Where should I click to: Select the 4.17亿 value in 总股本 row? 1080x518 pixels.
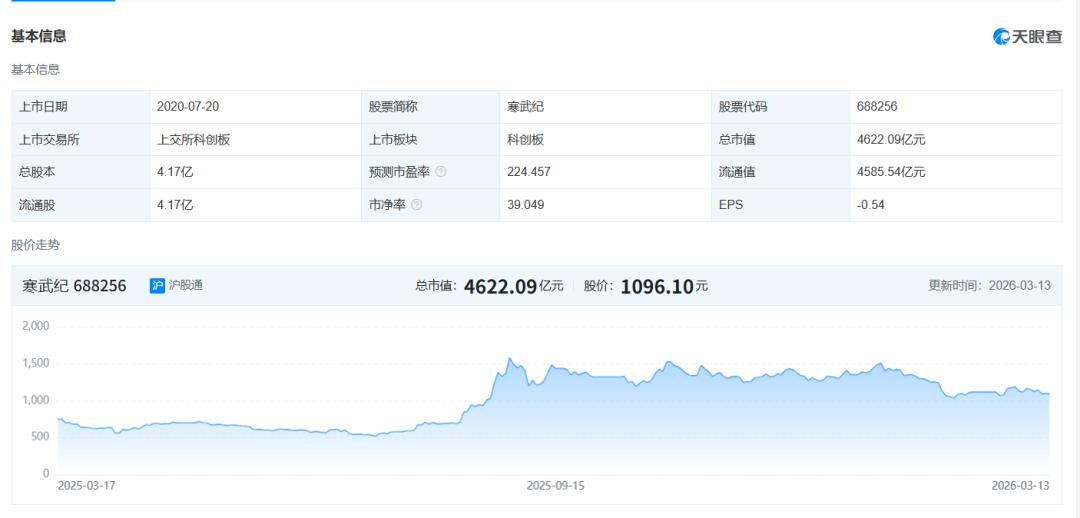[175, 172]
